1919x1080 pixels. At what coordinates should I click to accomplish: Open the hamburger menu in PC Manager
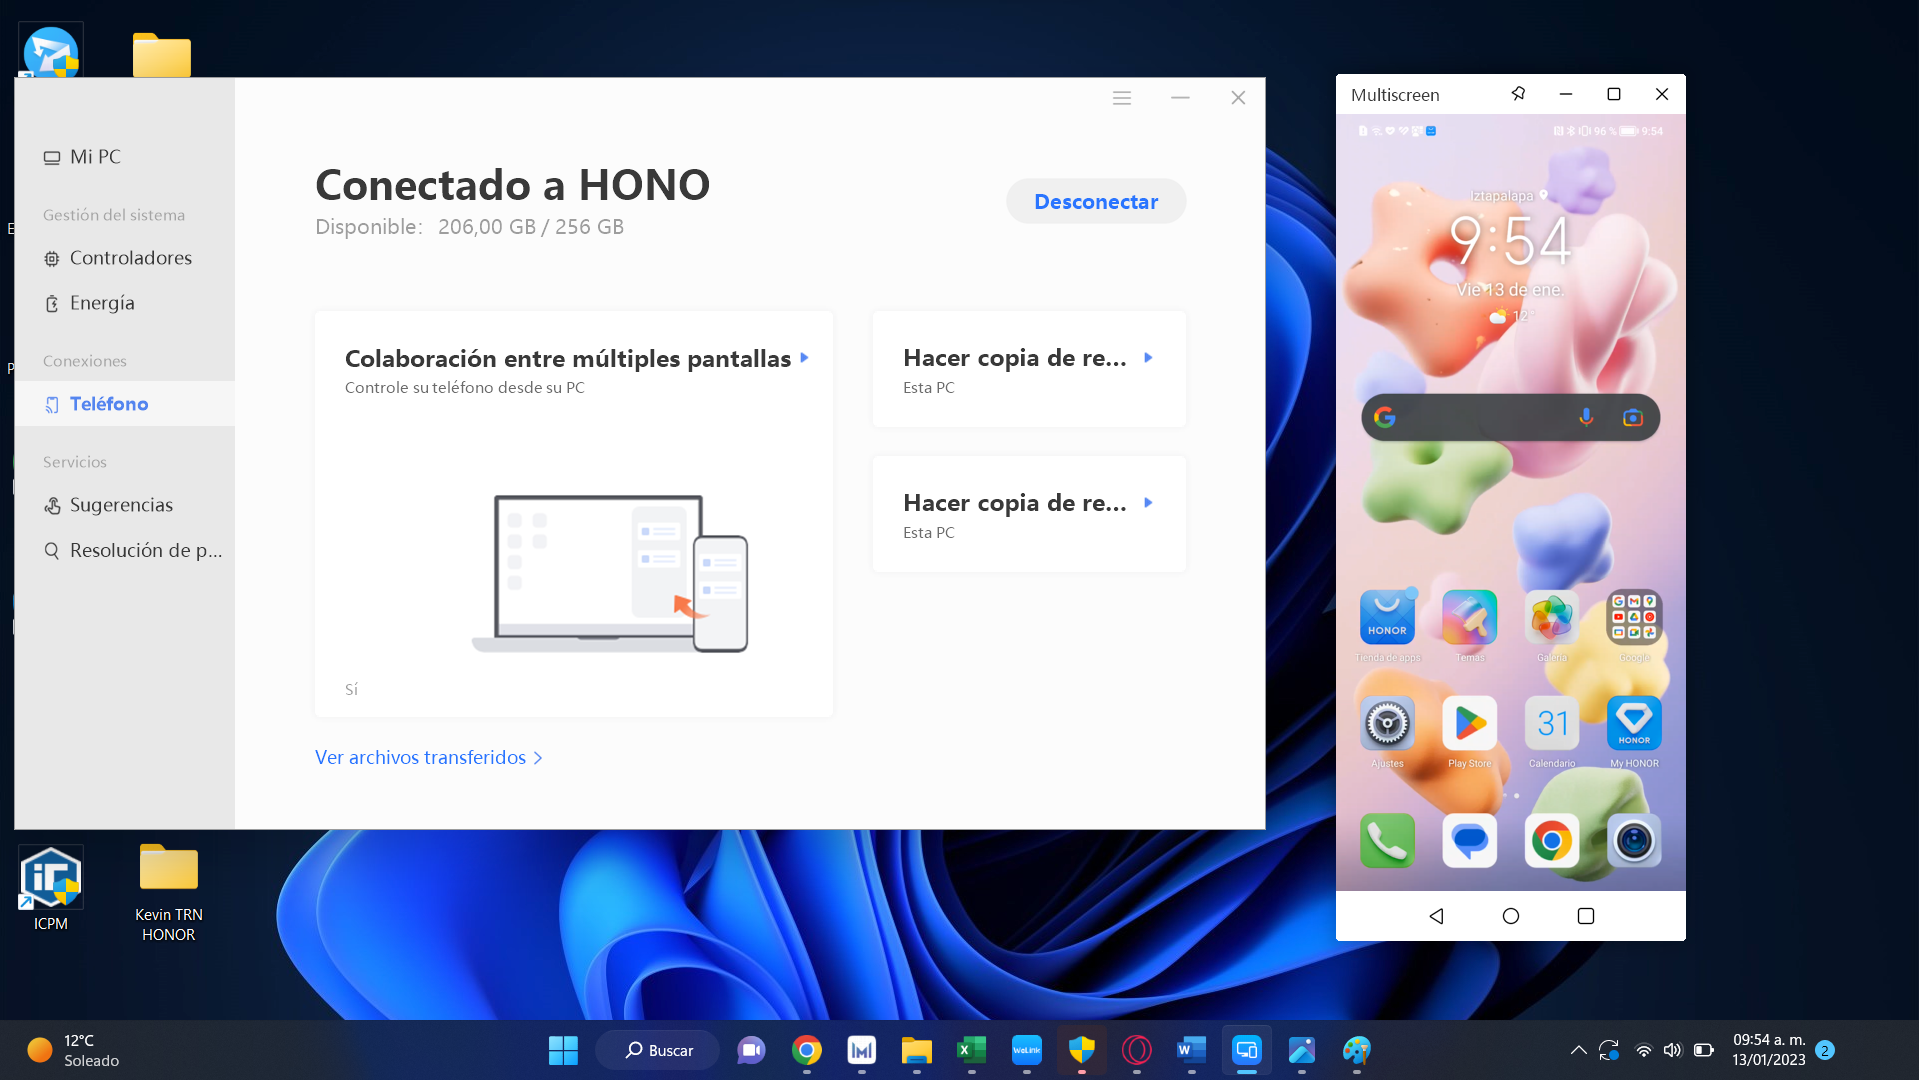pyautogui.click(x=1121, y=98)
